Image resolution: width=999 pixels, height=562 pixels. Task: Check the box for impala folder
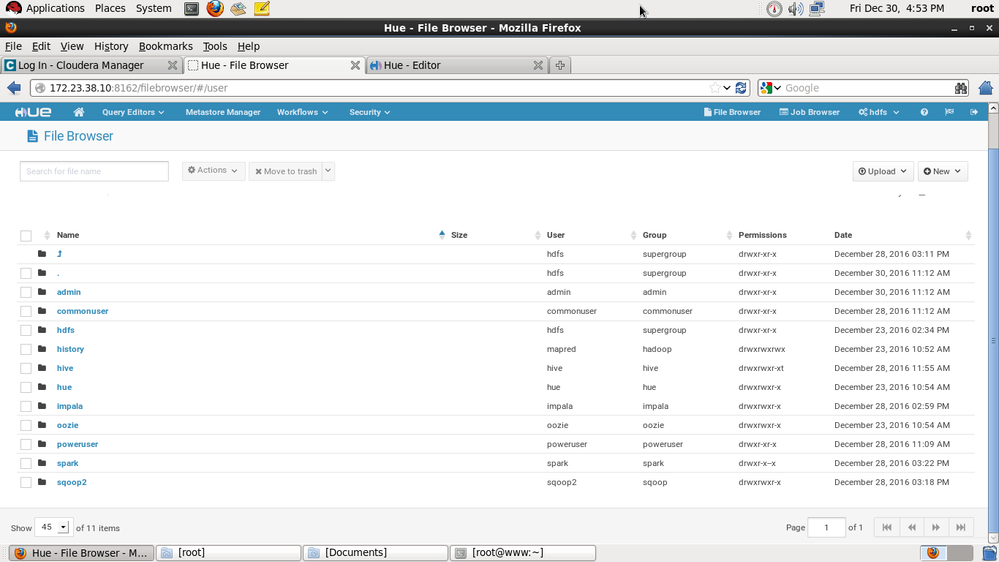pos(25,407)
